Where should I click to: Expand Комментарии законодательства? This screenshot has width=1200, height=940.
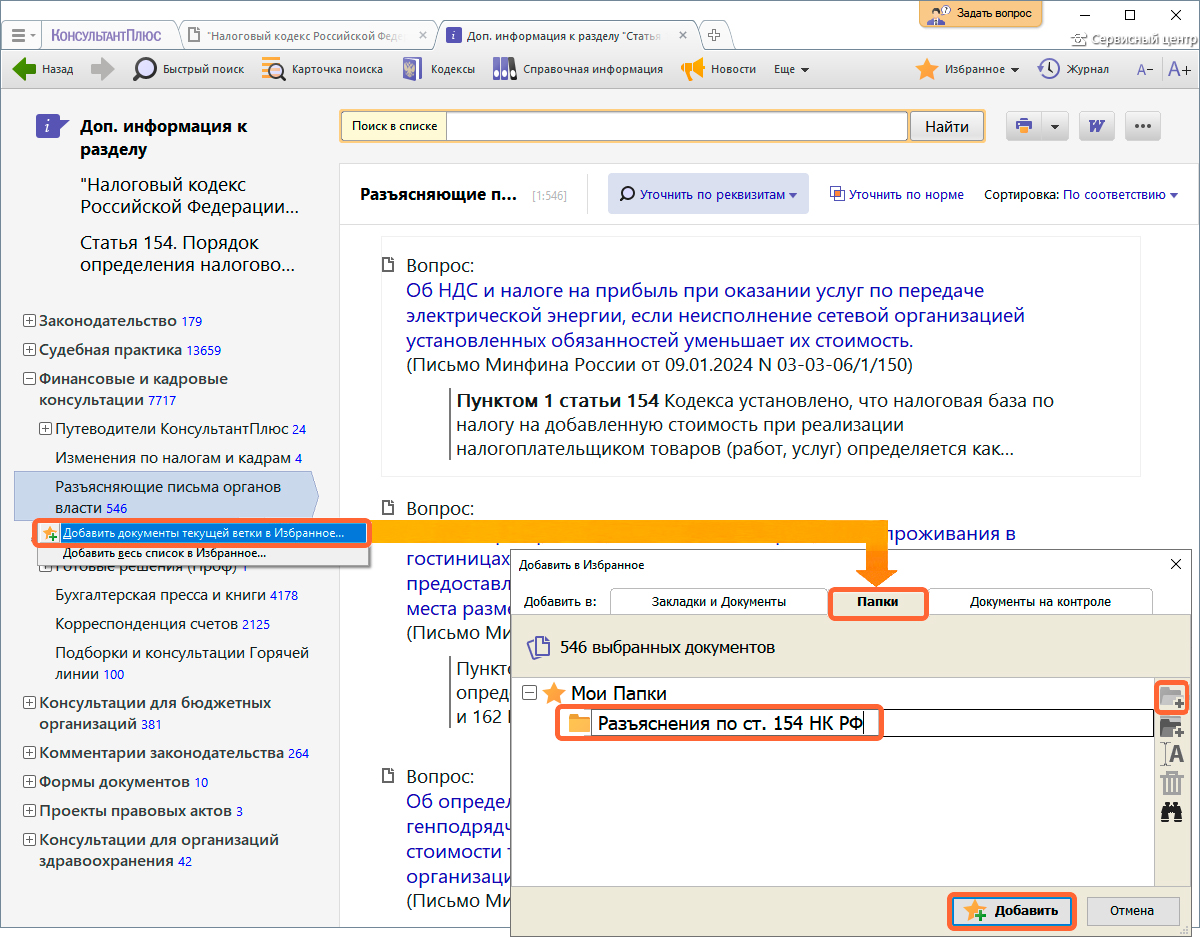pyautogui.click(x=30, y=752)
